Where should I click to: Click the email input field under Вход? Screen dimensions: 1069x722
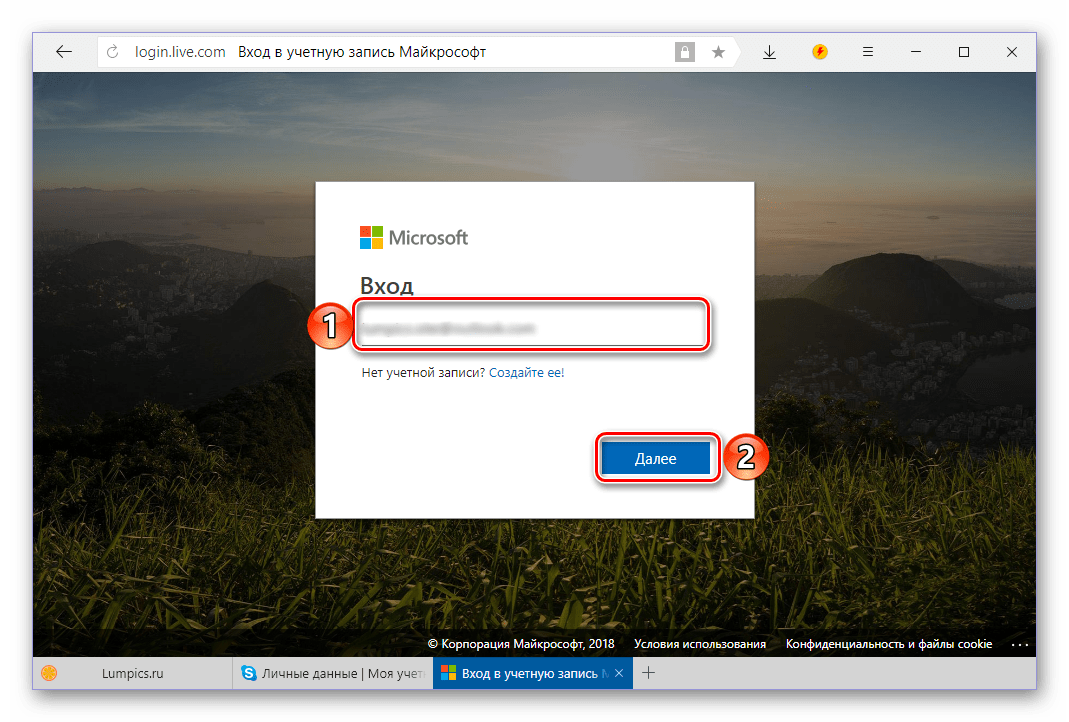coord(531,327)
